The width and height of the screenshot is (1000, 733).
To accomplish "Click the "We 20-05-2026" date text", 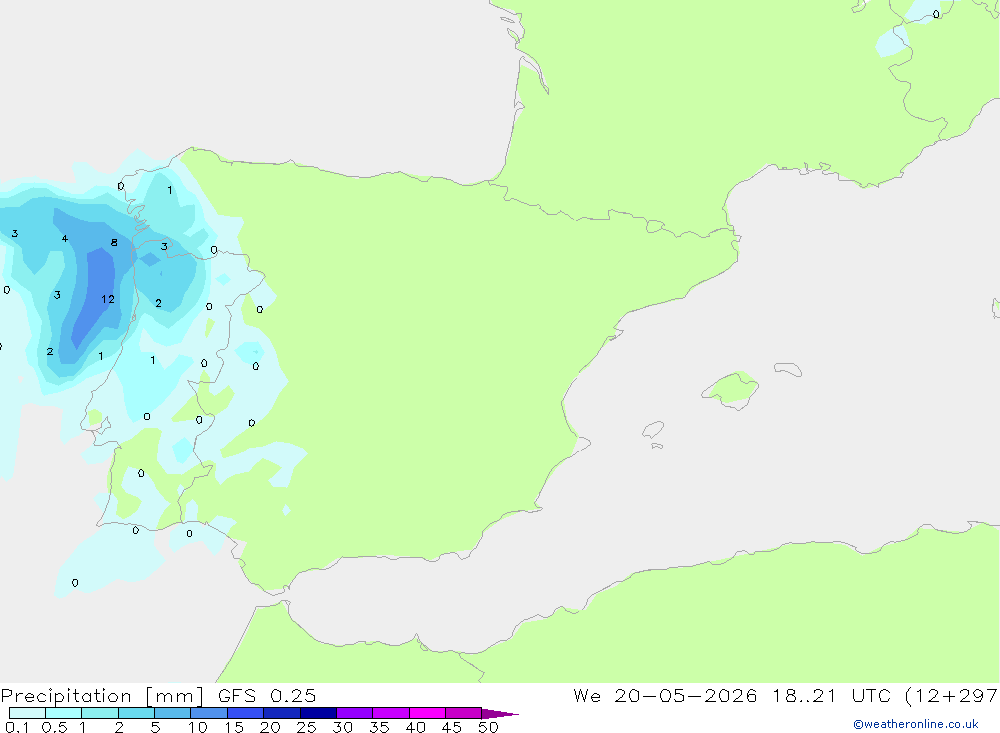I will tap(665, 695).
